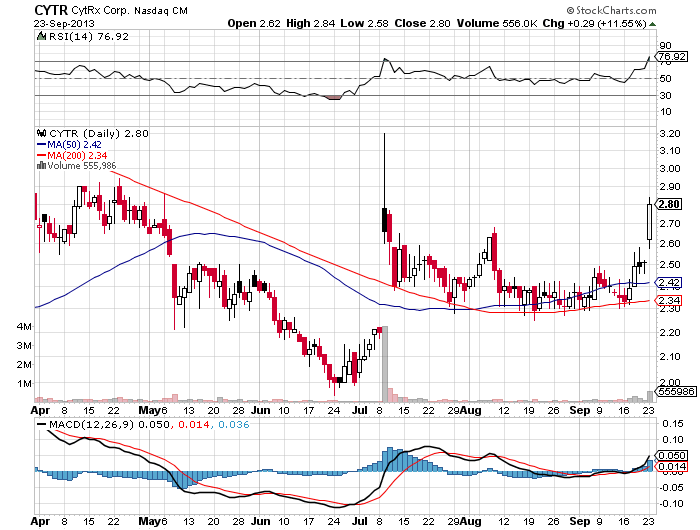The height and width of the screenshot is (530, 700).
Task: Click the 3.00 price axis label
Action: coord(670,168)
